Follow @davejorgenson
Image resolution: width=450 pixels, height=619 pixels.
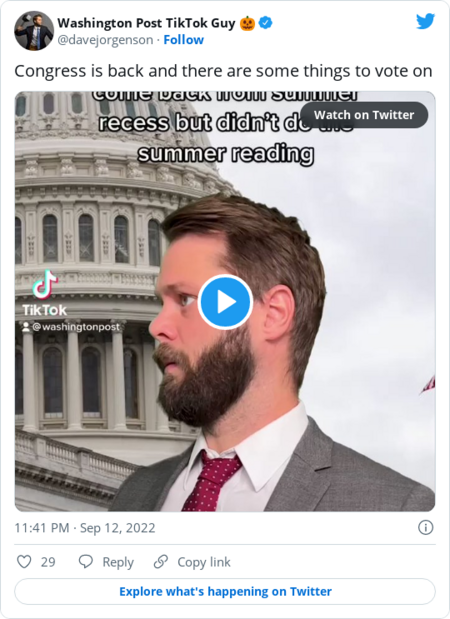184,40
